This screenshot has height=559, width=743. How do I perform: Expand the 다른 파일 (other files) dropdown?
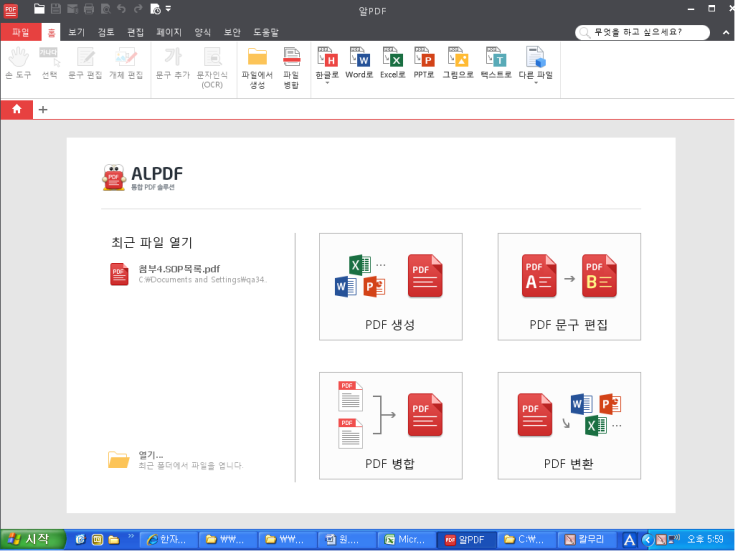536,84
